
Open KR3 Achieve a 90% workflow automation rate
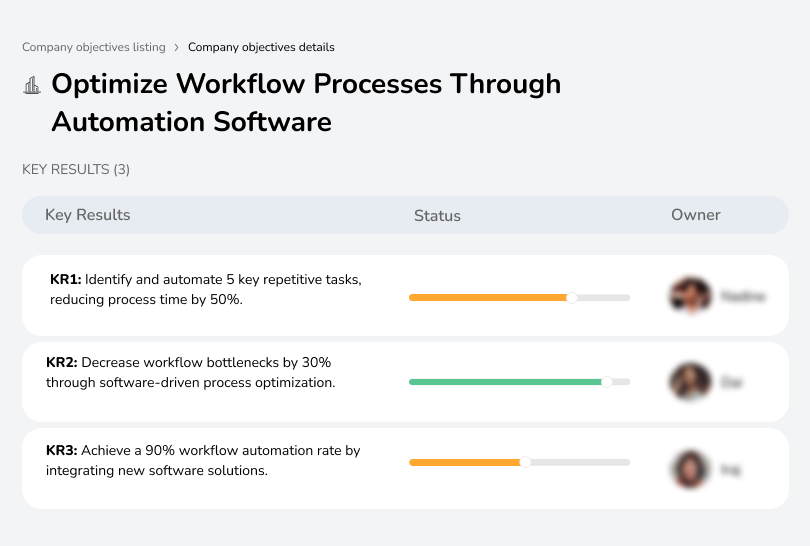pyautogui.click(x=203, y=460)
